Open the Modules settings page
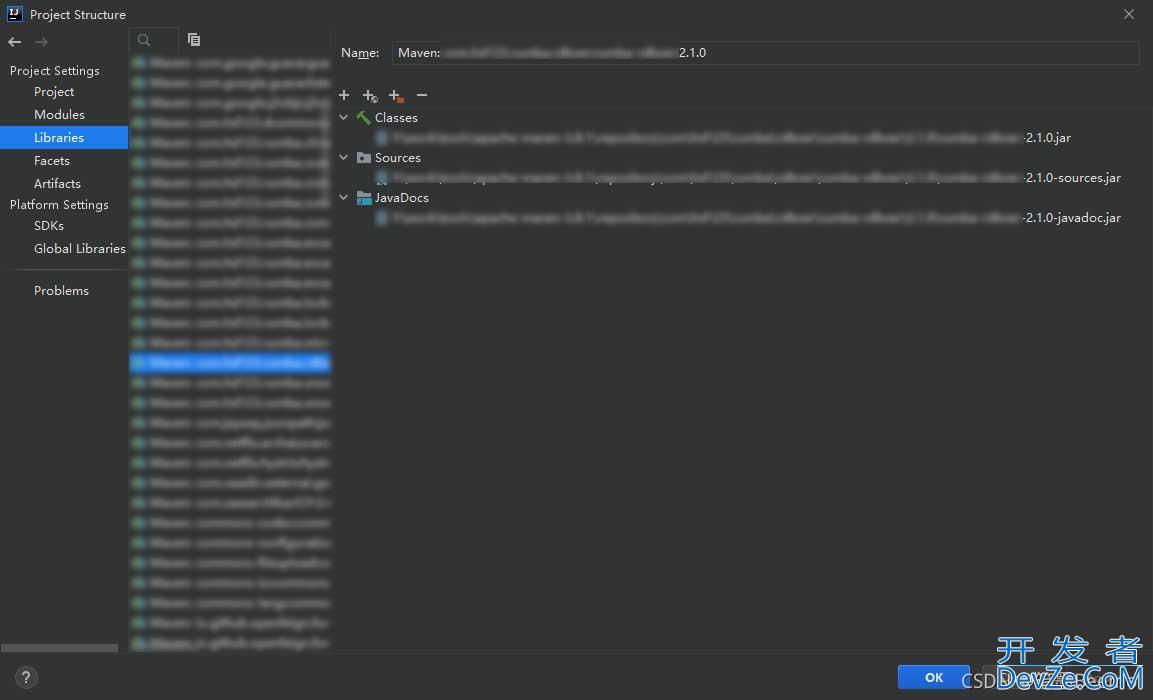The width and height of the screenshot is (1153, 700). (x=59, y=115)
